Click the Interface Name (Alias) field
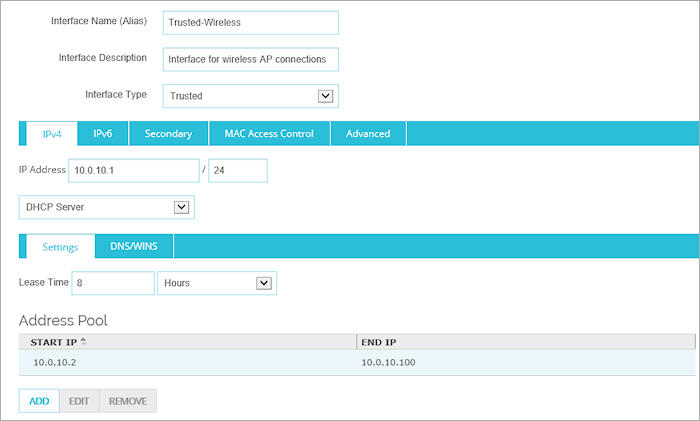This screenshot has height=421, width=700. 250,23
